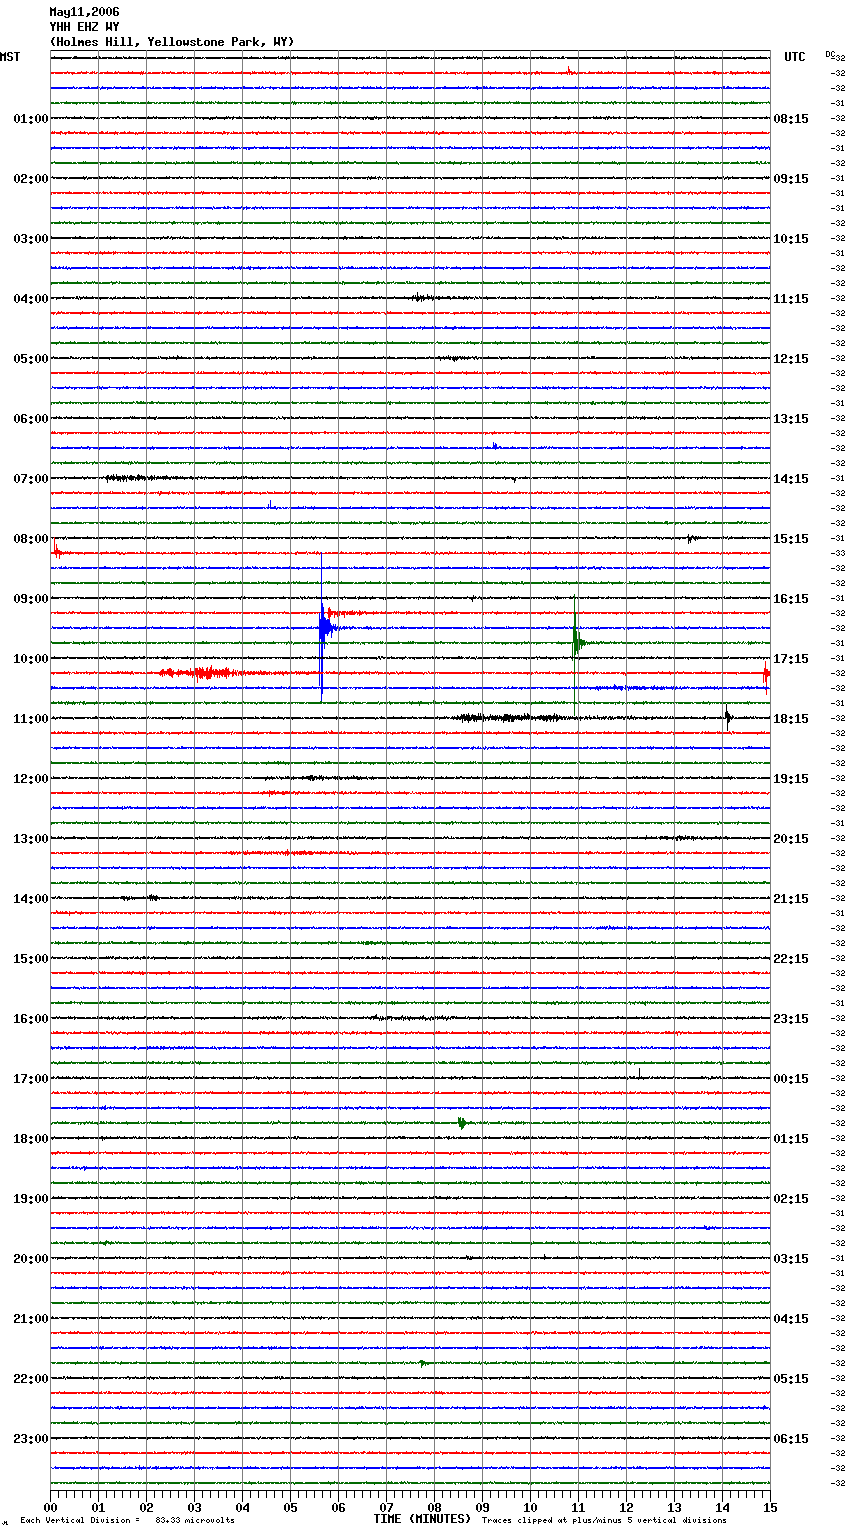Click the 16:15 UTC time label
Image resolution: width=850 pixels, height=1534 pixels.
pyautogui.click(x=791, y=599)
